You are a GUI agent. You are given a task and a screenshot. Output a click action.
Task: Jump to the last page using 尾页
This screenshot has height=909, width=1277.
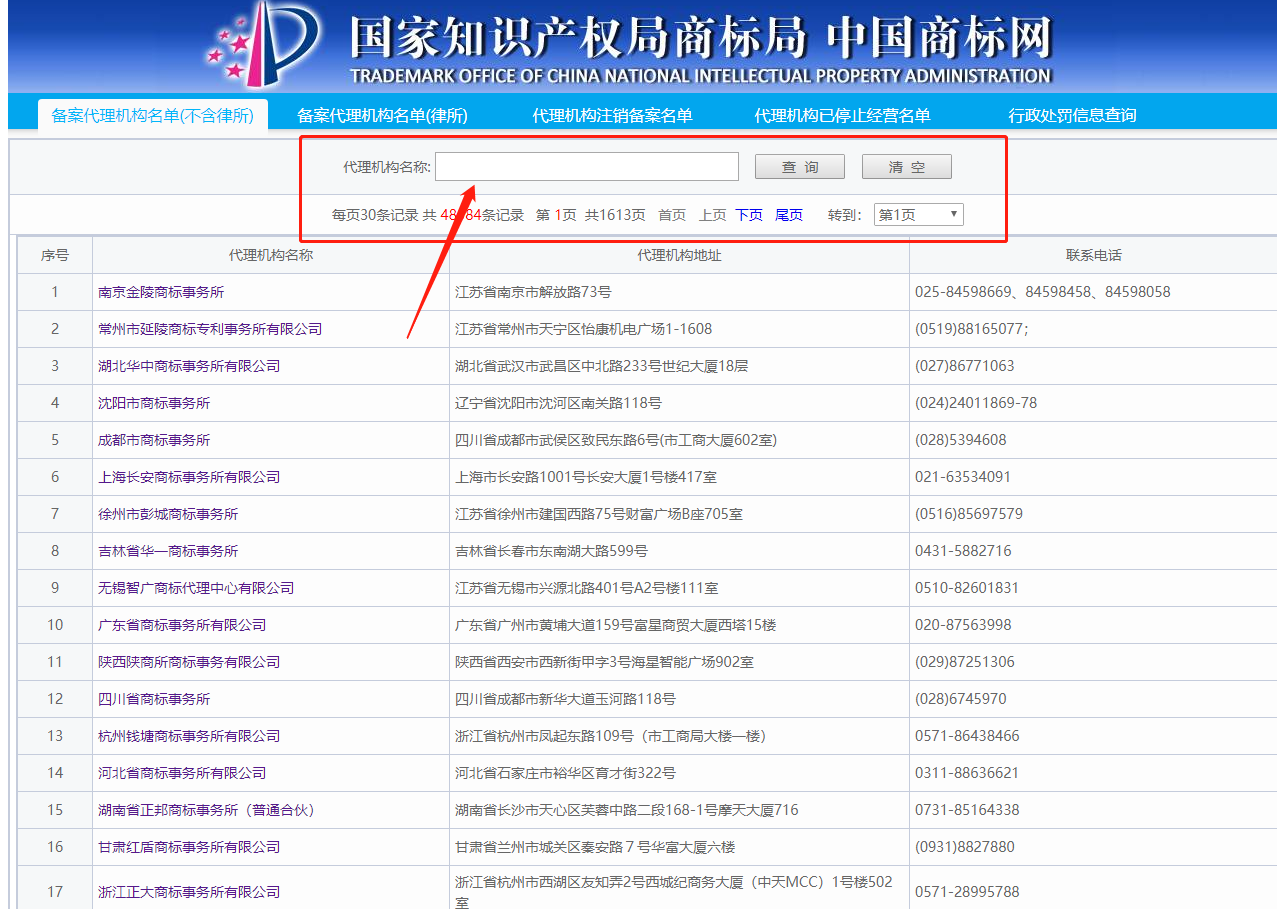(x=788, y=214)
